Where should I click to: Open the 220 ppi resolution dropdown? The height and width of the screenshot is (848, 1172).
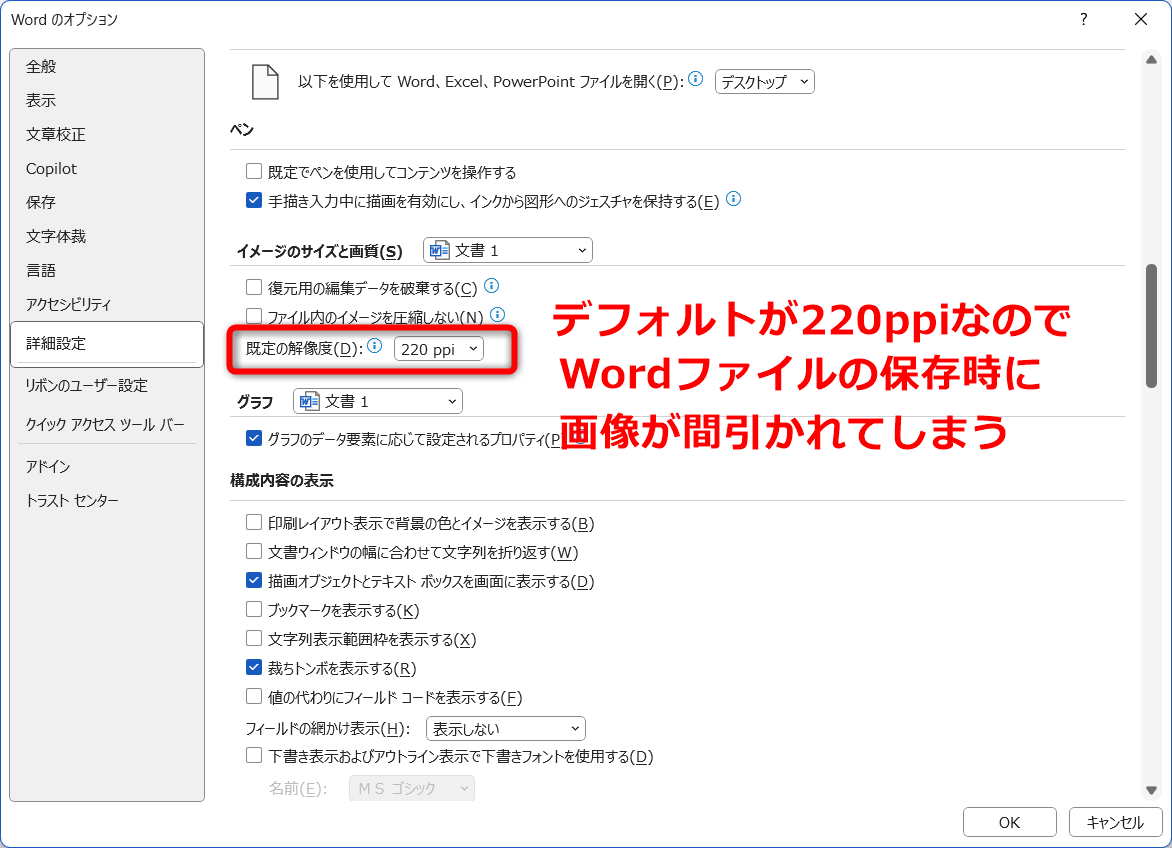pos(439,349)
